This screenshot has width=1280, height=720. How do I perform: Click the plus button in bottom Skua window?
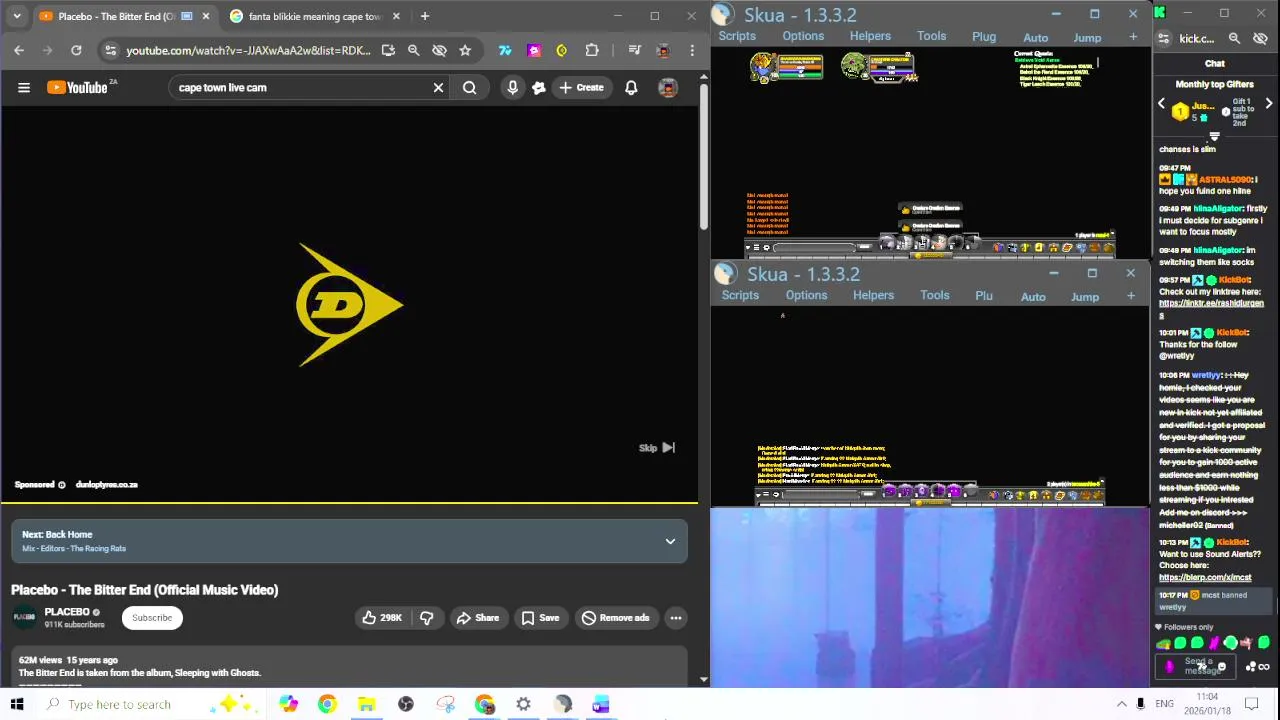pos(1131,296)
